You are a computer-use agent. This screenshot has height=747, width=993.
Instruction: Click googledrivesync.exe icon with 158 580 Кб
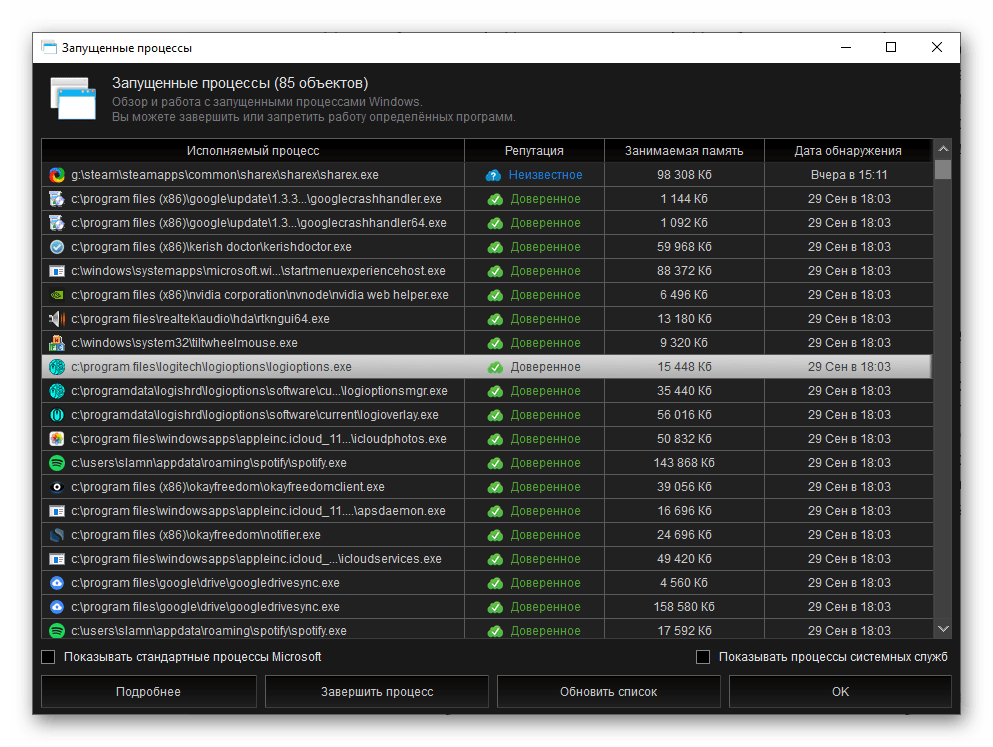[x=57, y=607]
